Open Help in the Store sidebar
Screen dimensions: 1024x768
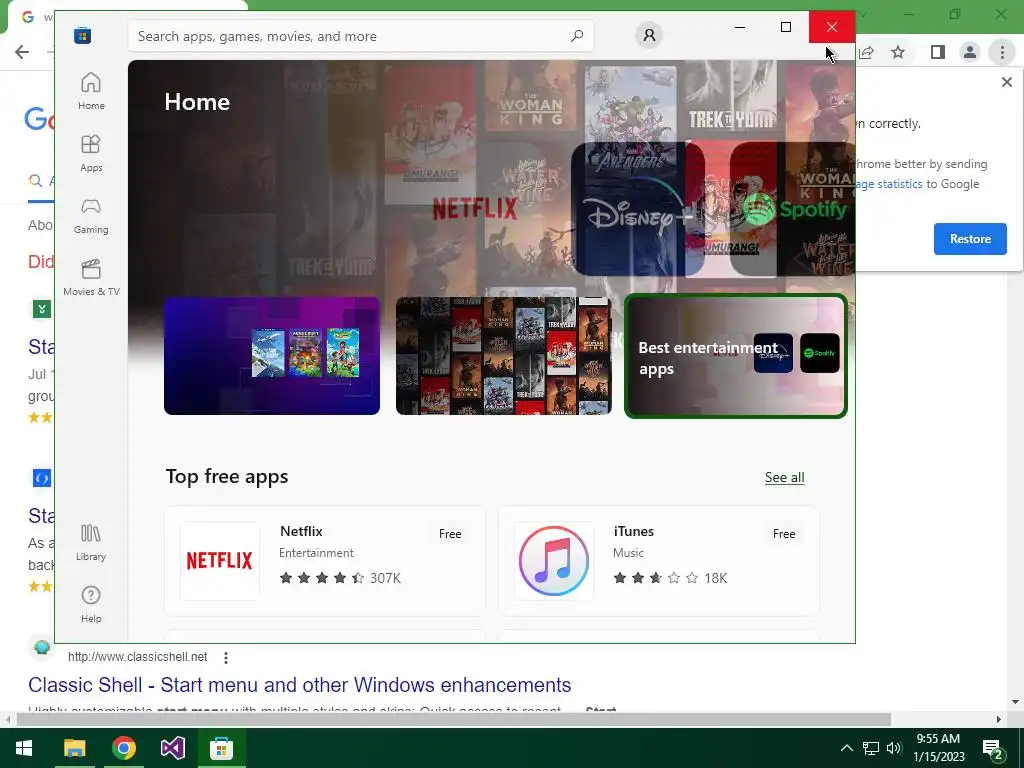[x=91, y=604]
